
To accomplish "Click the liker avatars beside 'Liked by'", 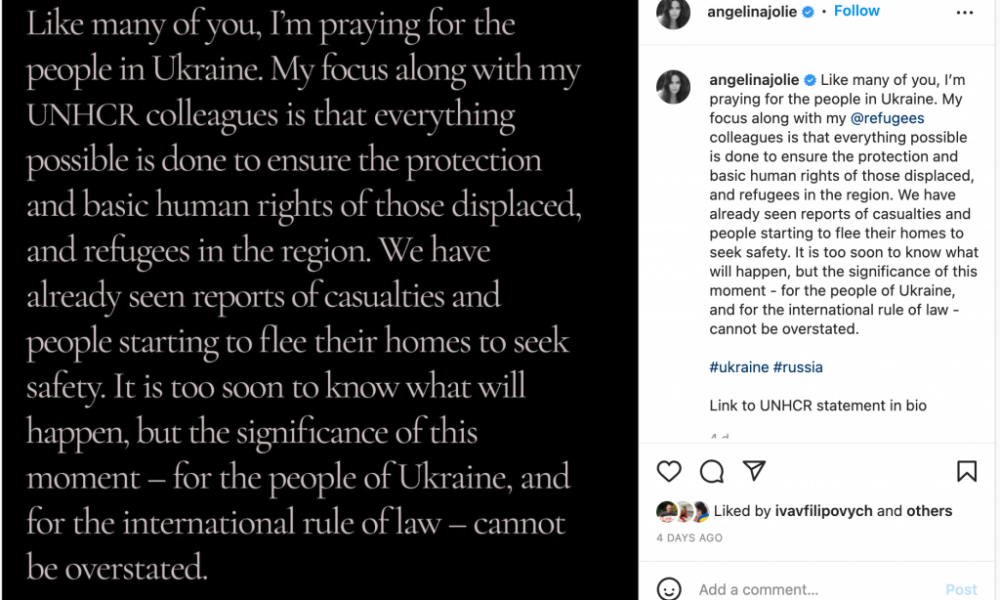I will 682,512.
